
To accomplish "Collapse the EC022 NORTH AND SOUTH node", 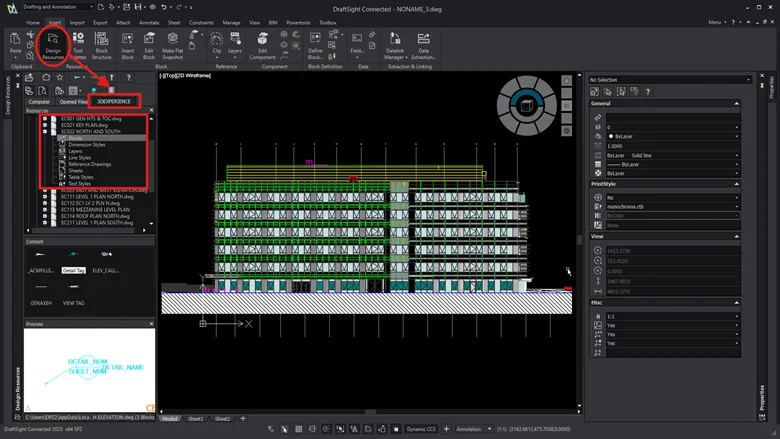I will 45,131.
